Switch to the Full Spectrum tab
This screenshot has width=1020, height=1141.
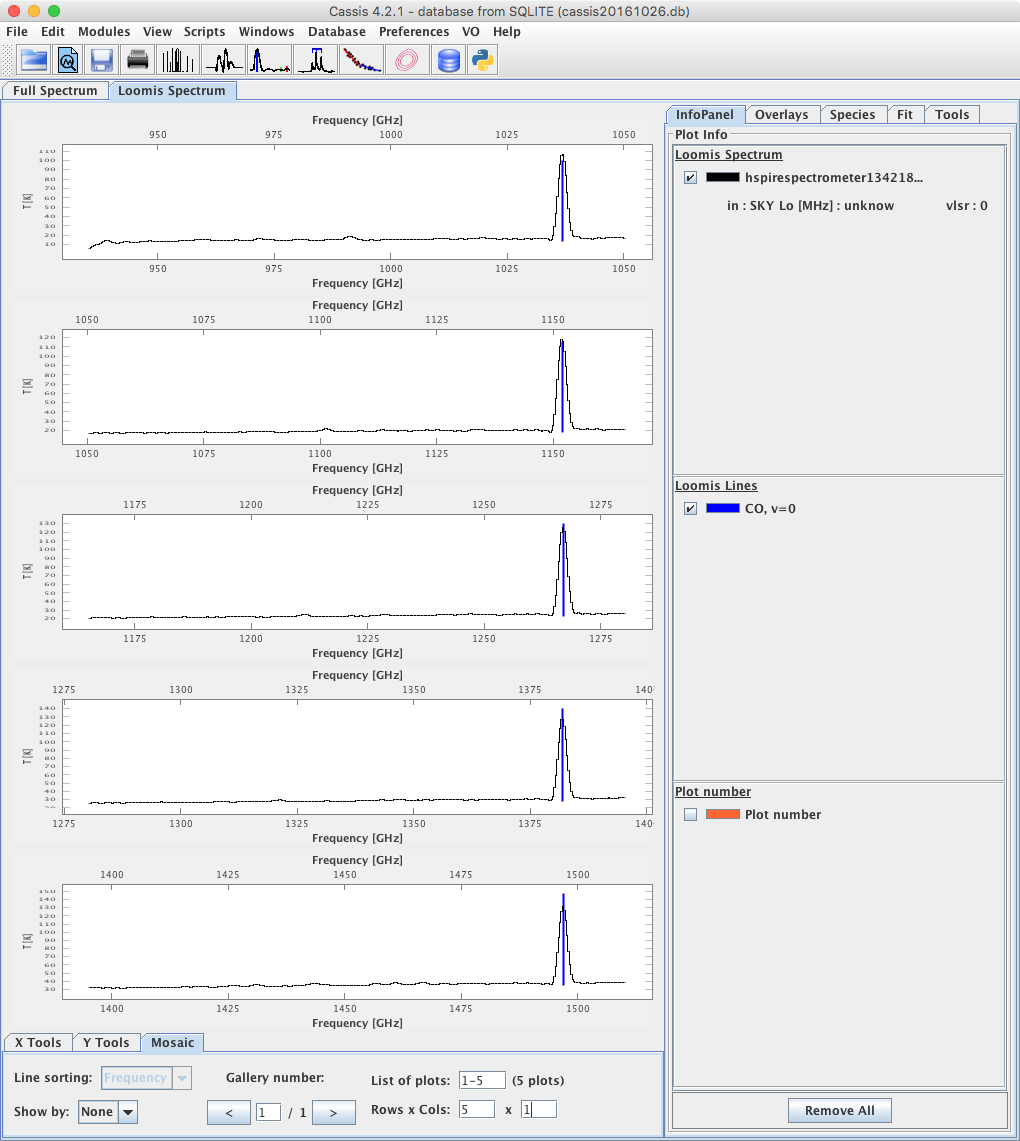[x=55, y=90]
